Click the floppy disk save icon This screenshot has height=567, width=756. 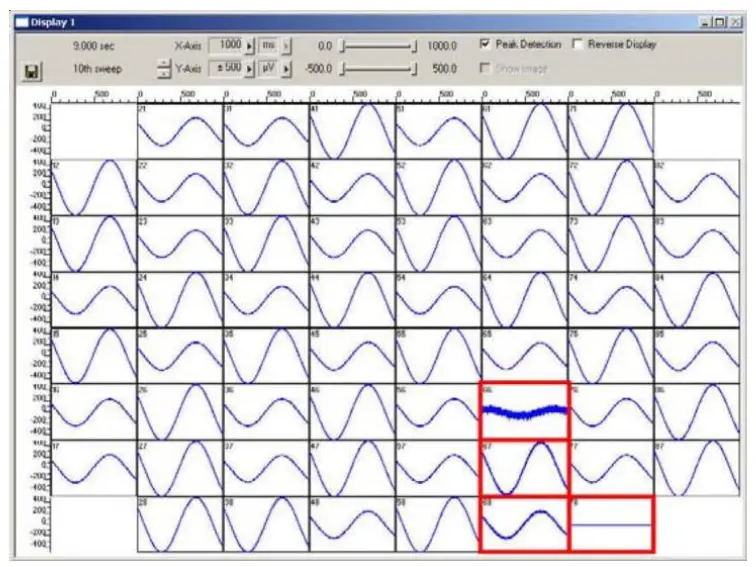[32, 72]
